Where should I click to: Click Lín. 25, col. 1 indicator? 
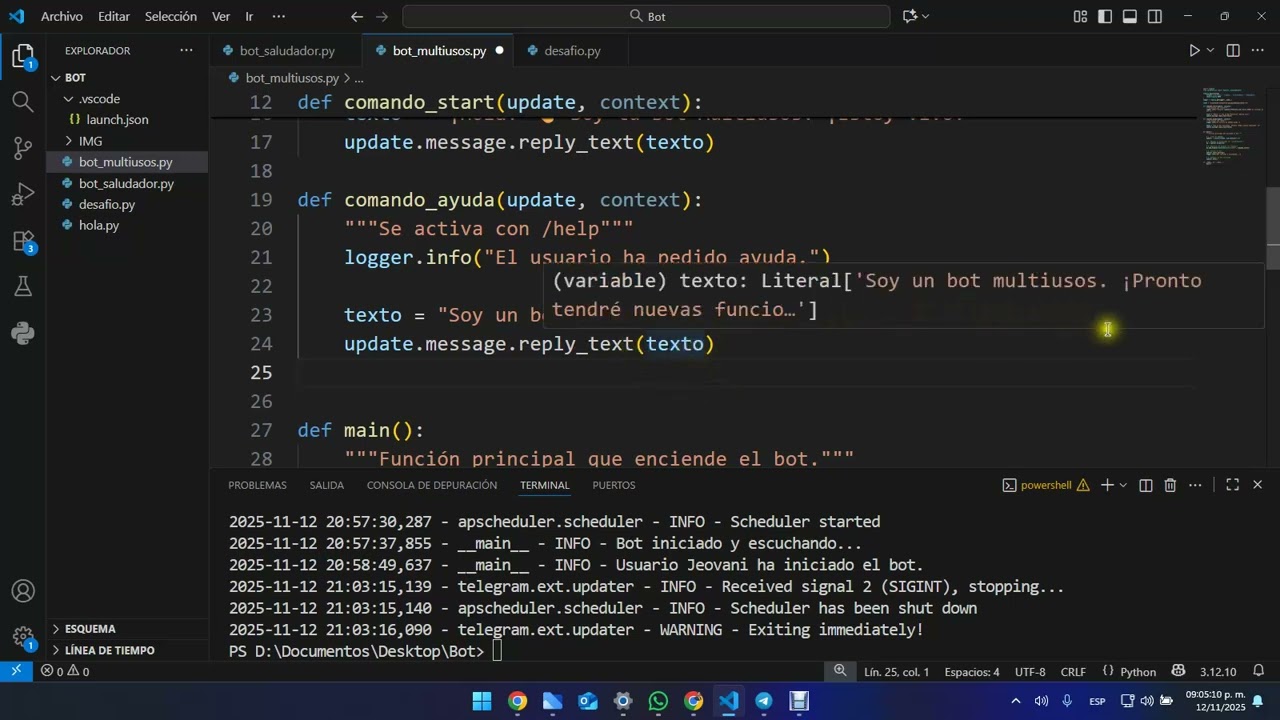[x=896, y=671]
